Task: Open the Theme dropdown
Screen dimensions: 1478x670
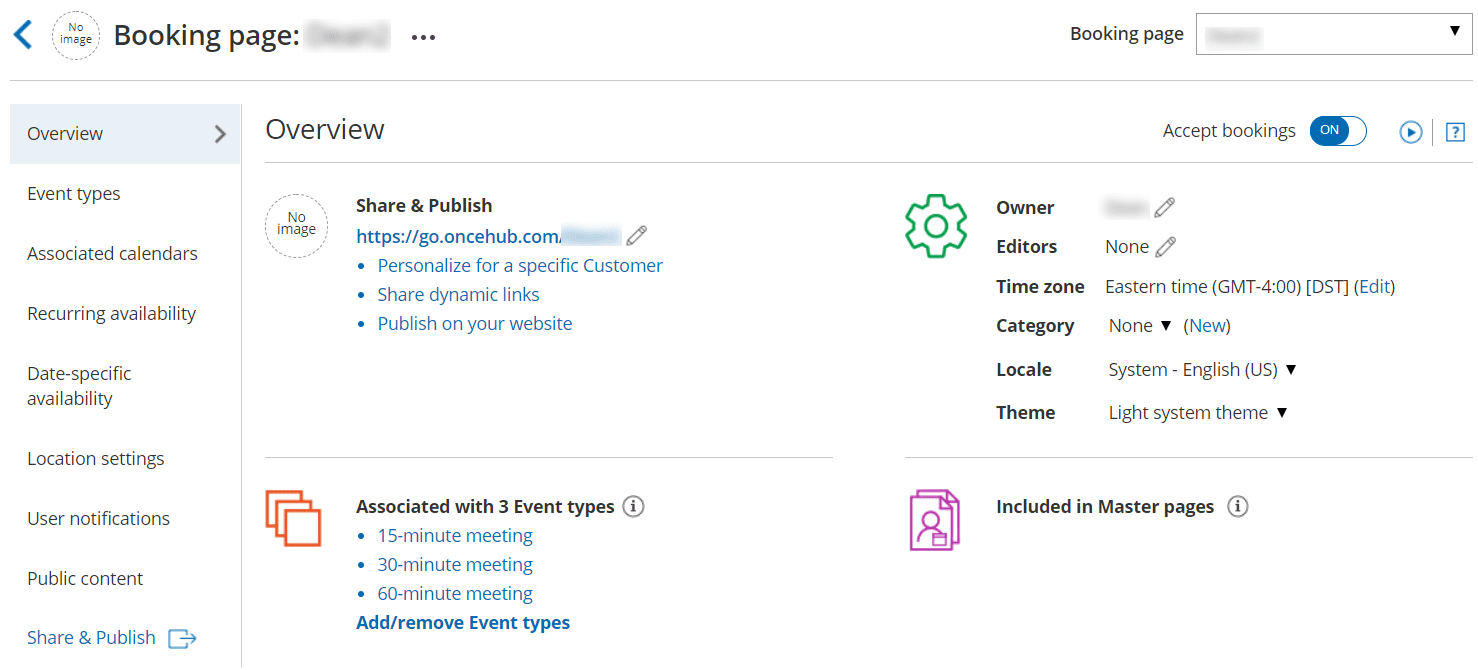Action: [x=1198, y=413]
